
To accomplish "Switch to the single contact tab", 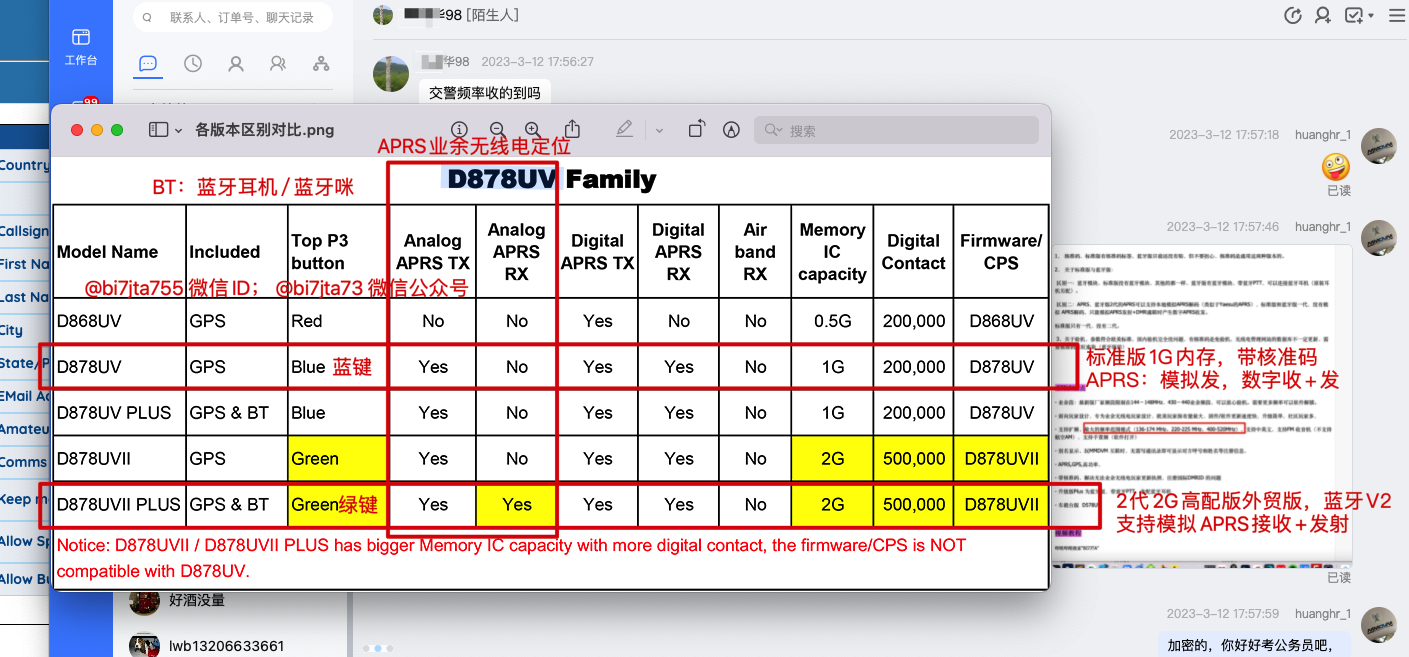I will click(236, 63).
